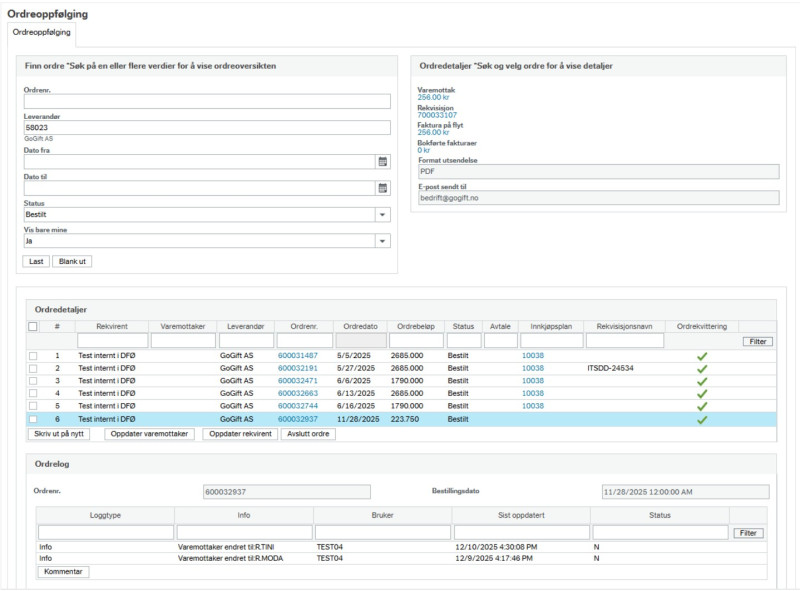Viewport: 800px width, 591px height.
Task: Click green checkmark for order 600032937
Action: [x=702, y=420]
